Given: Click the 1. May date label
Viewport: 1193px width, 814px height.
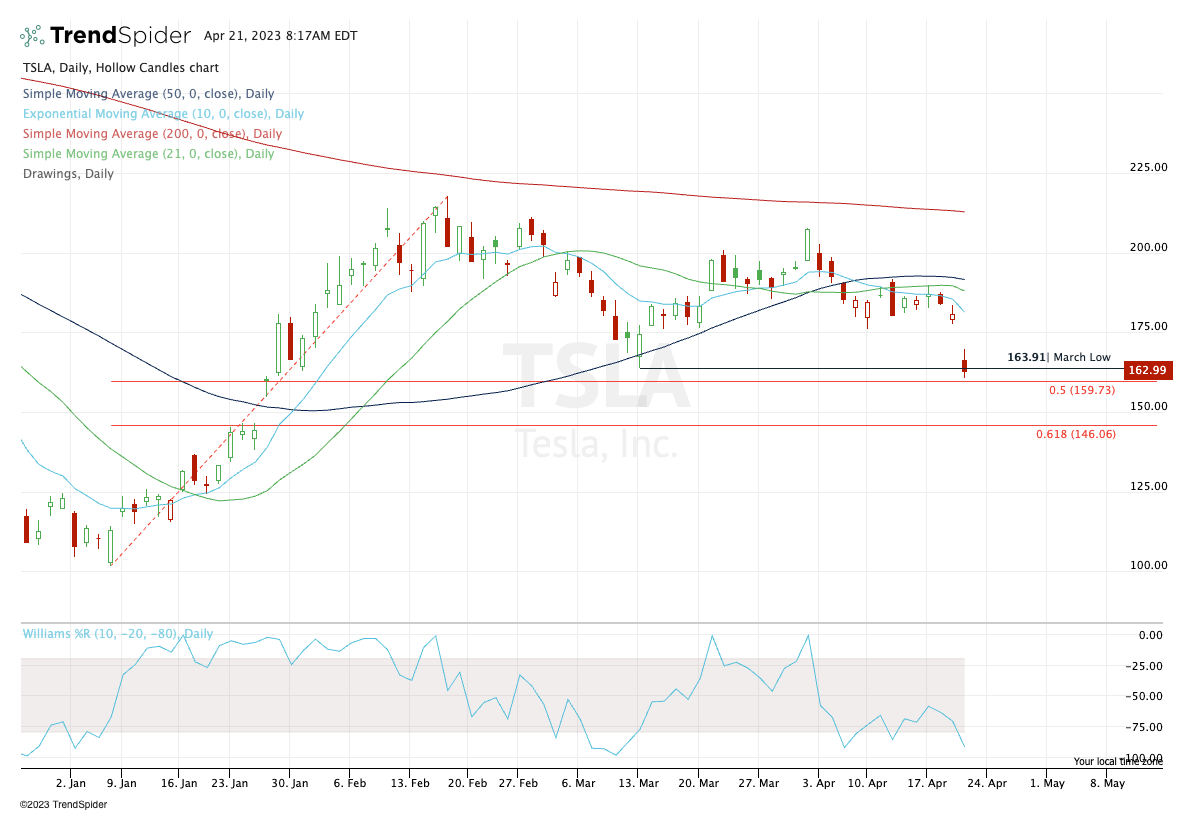Looking at the screenshot, I should (1048, 784).
